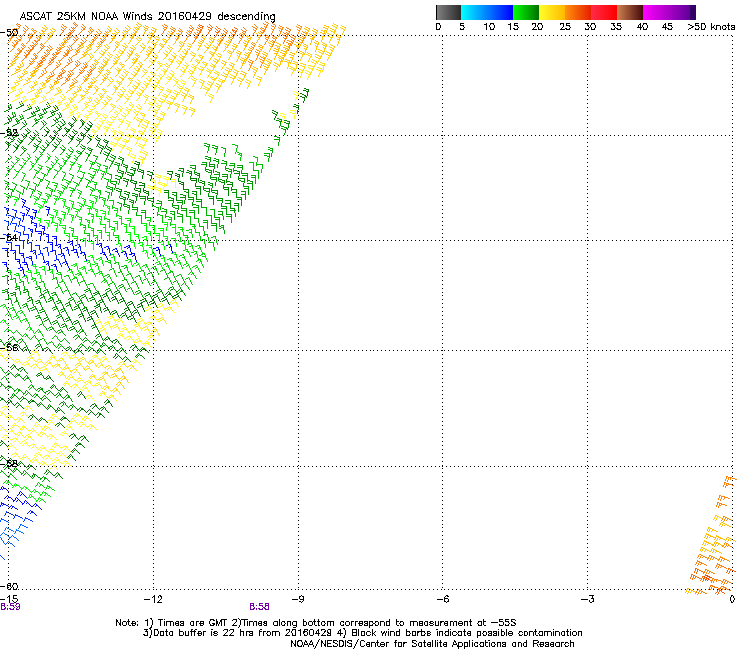
Task: Click the 0 longitude label
Action: [732, 599]
